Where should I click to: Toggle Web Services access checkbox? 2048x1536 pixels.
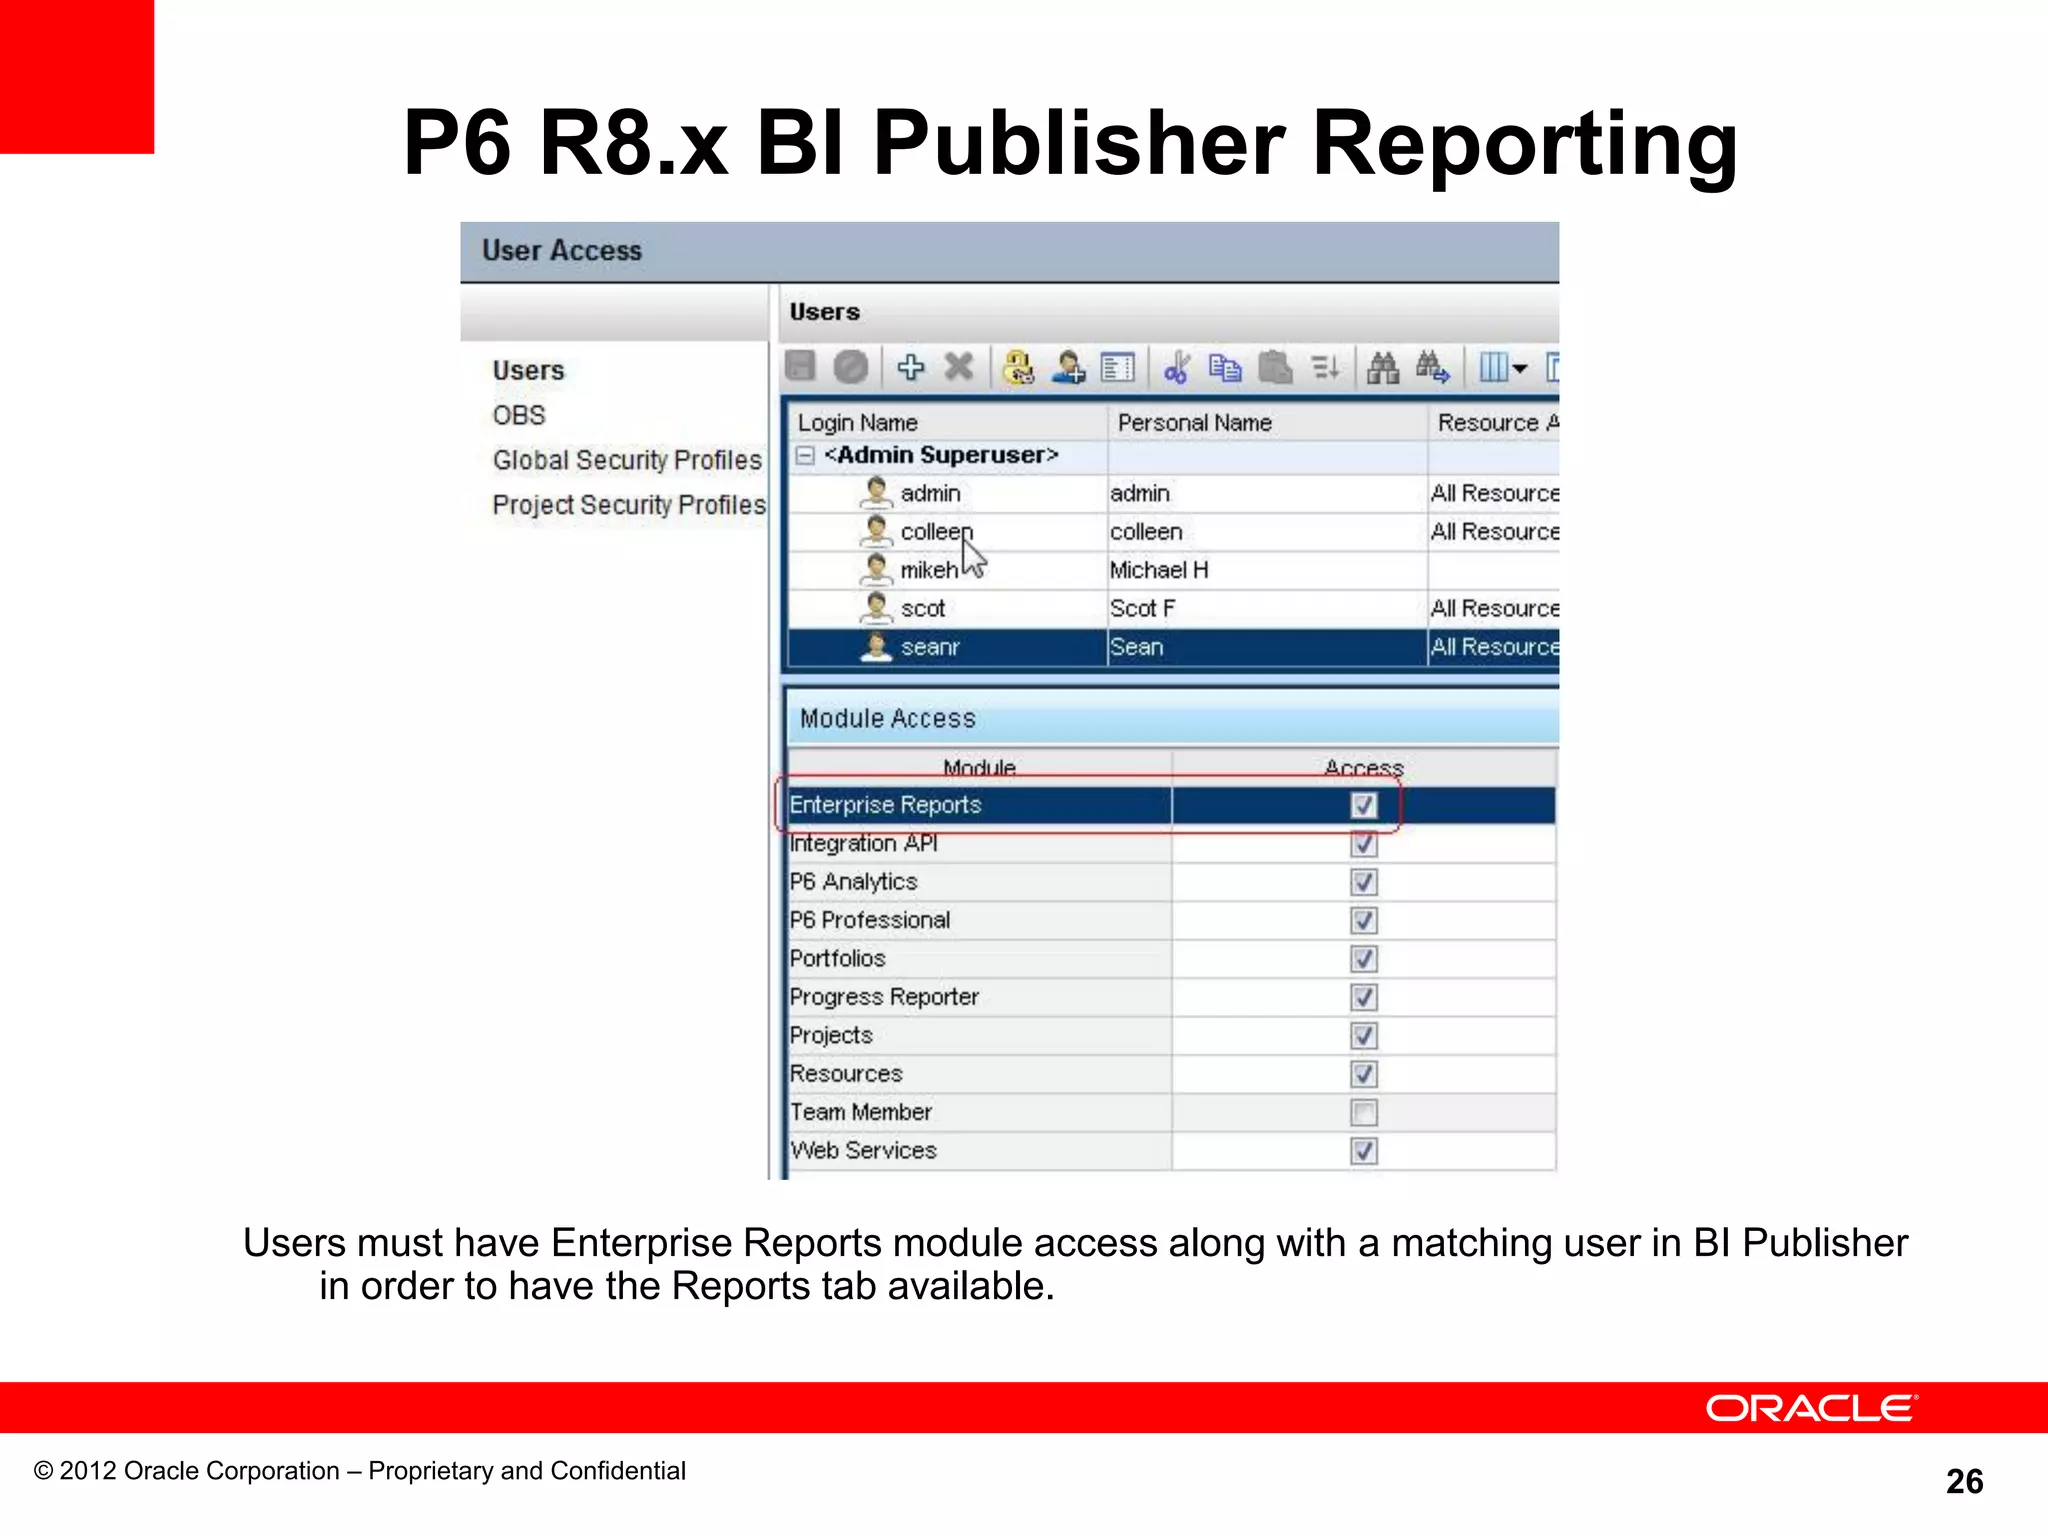(1364, 1151)
